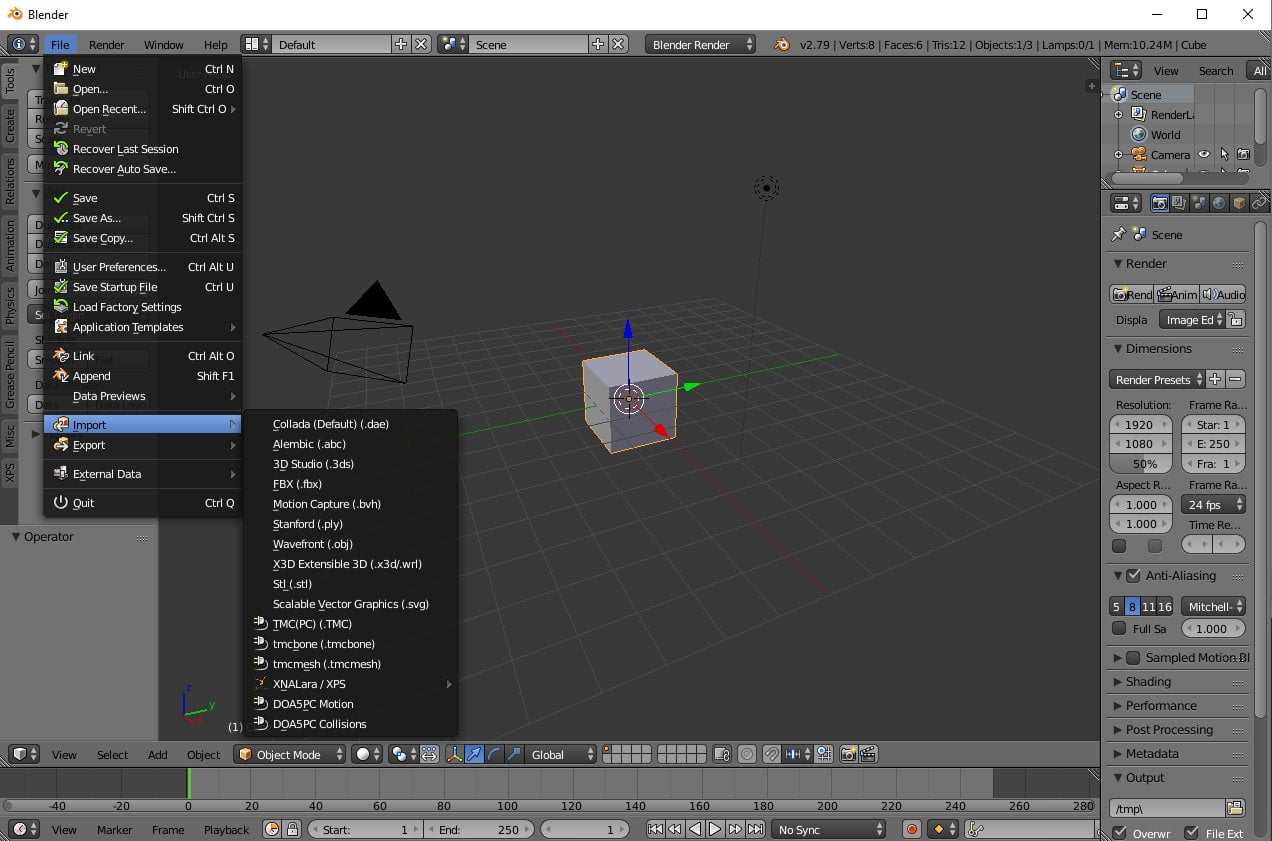Play the animation in reverse

click(x=695, y=830)
